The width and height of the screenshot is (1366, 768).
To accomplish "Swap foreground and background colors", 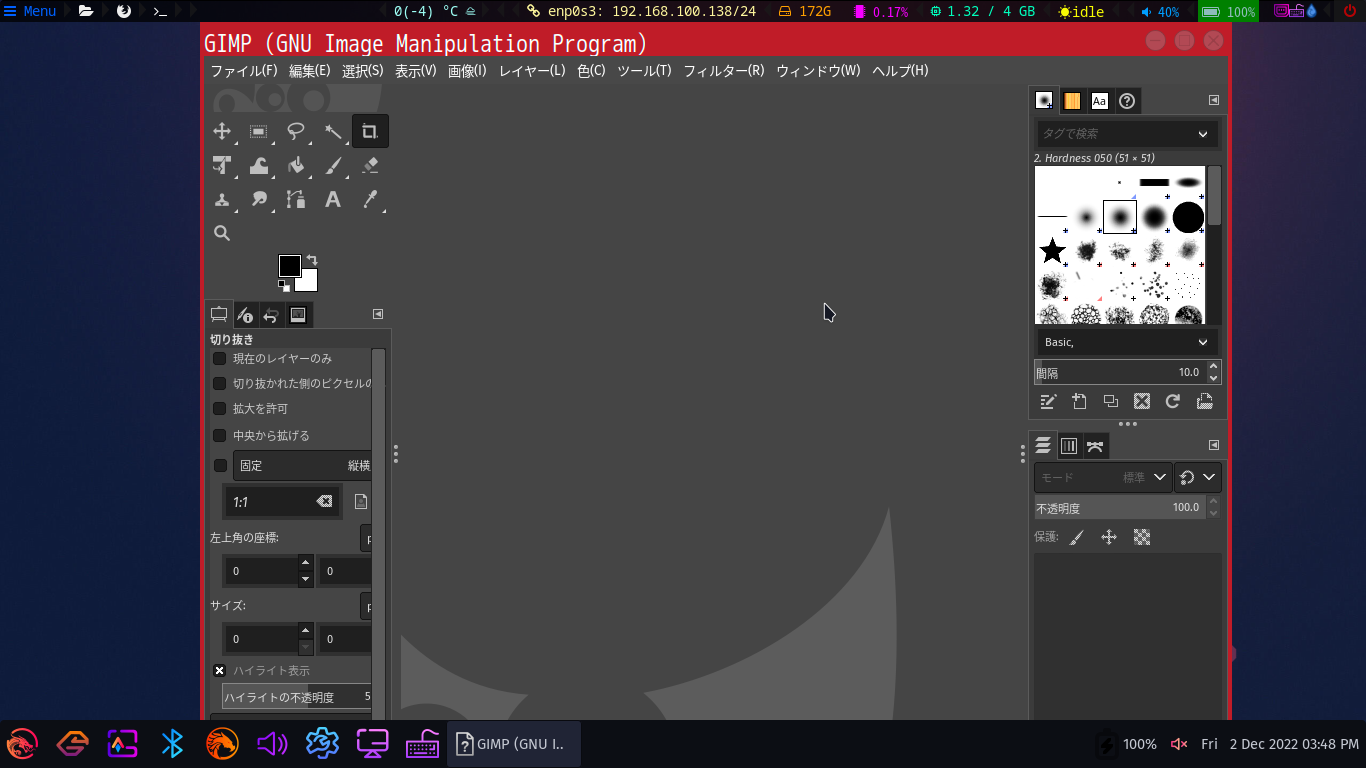I will point(311,260).
